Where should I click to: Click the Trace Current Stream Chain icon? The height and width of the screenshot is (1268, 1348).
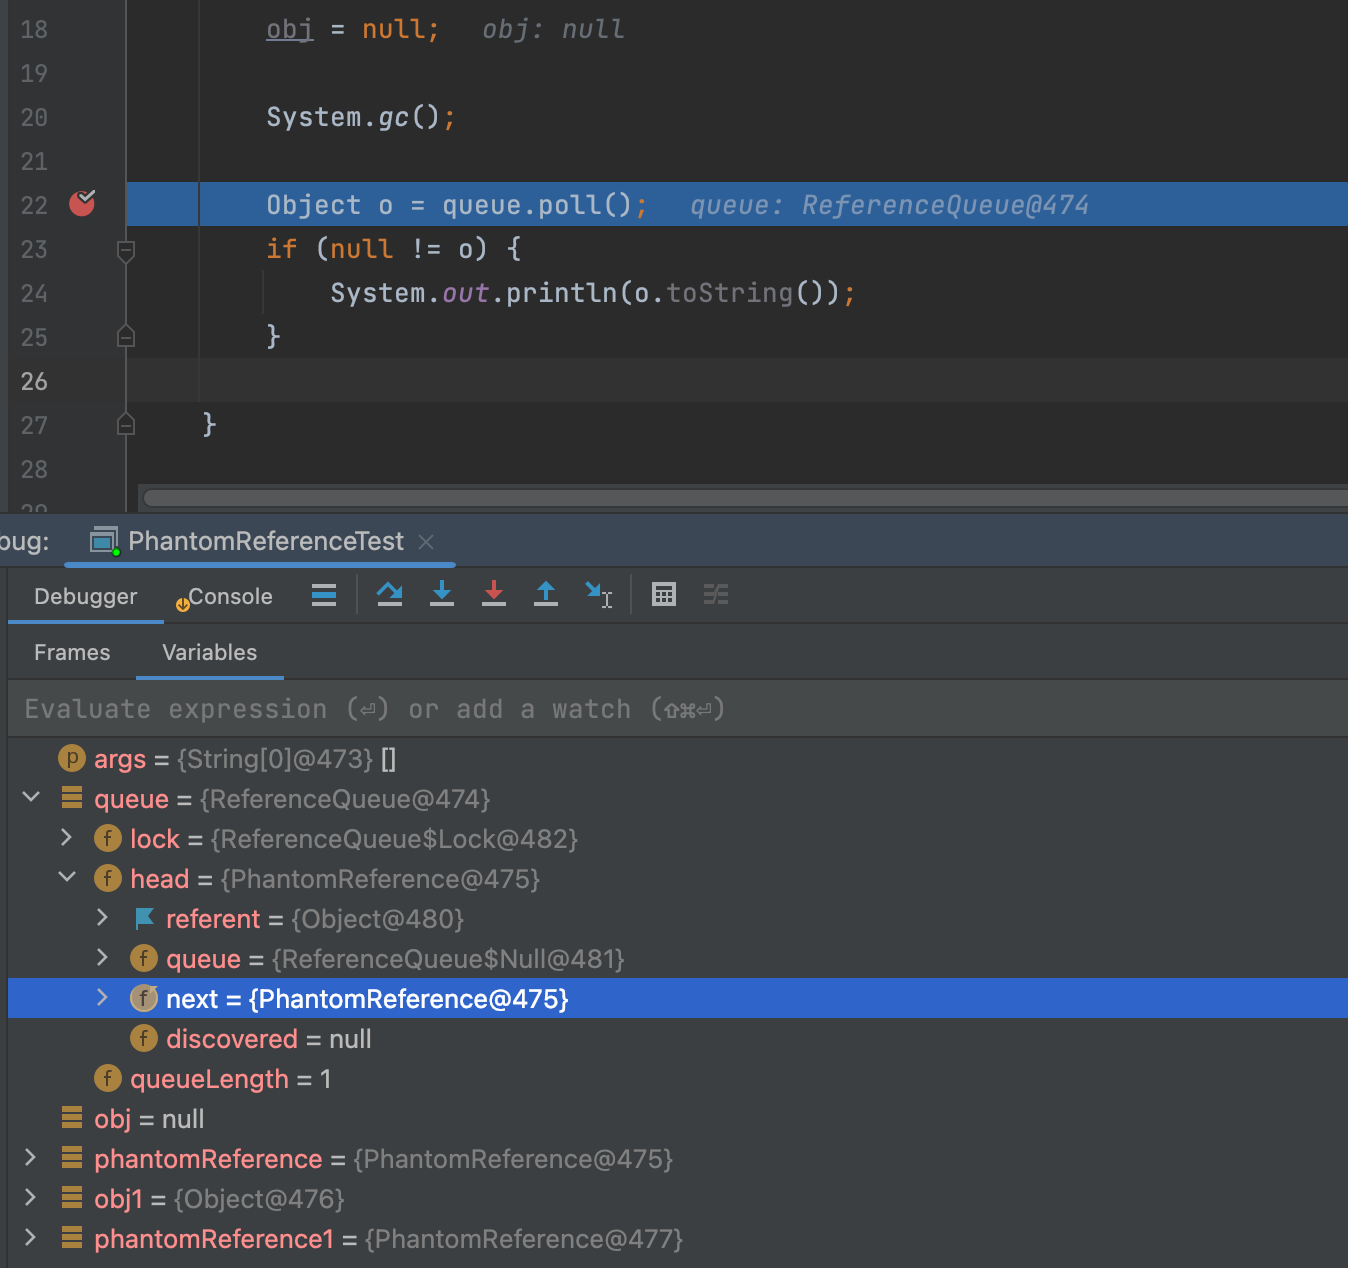pyautogui.click(x=716, y=595)
